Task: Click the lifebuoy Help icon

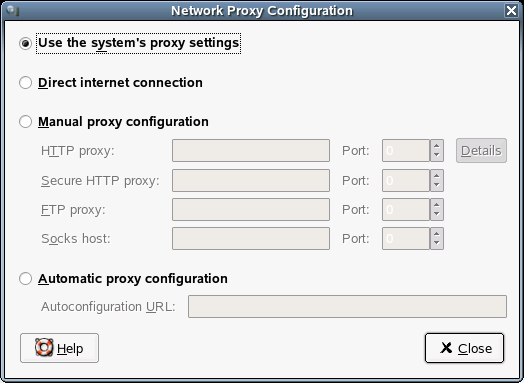Action: pos(44,348)
